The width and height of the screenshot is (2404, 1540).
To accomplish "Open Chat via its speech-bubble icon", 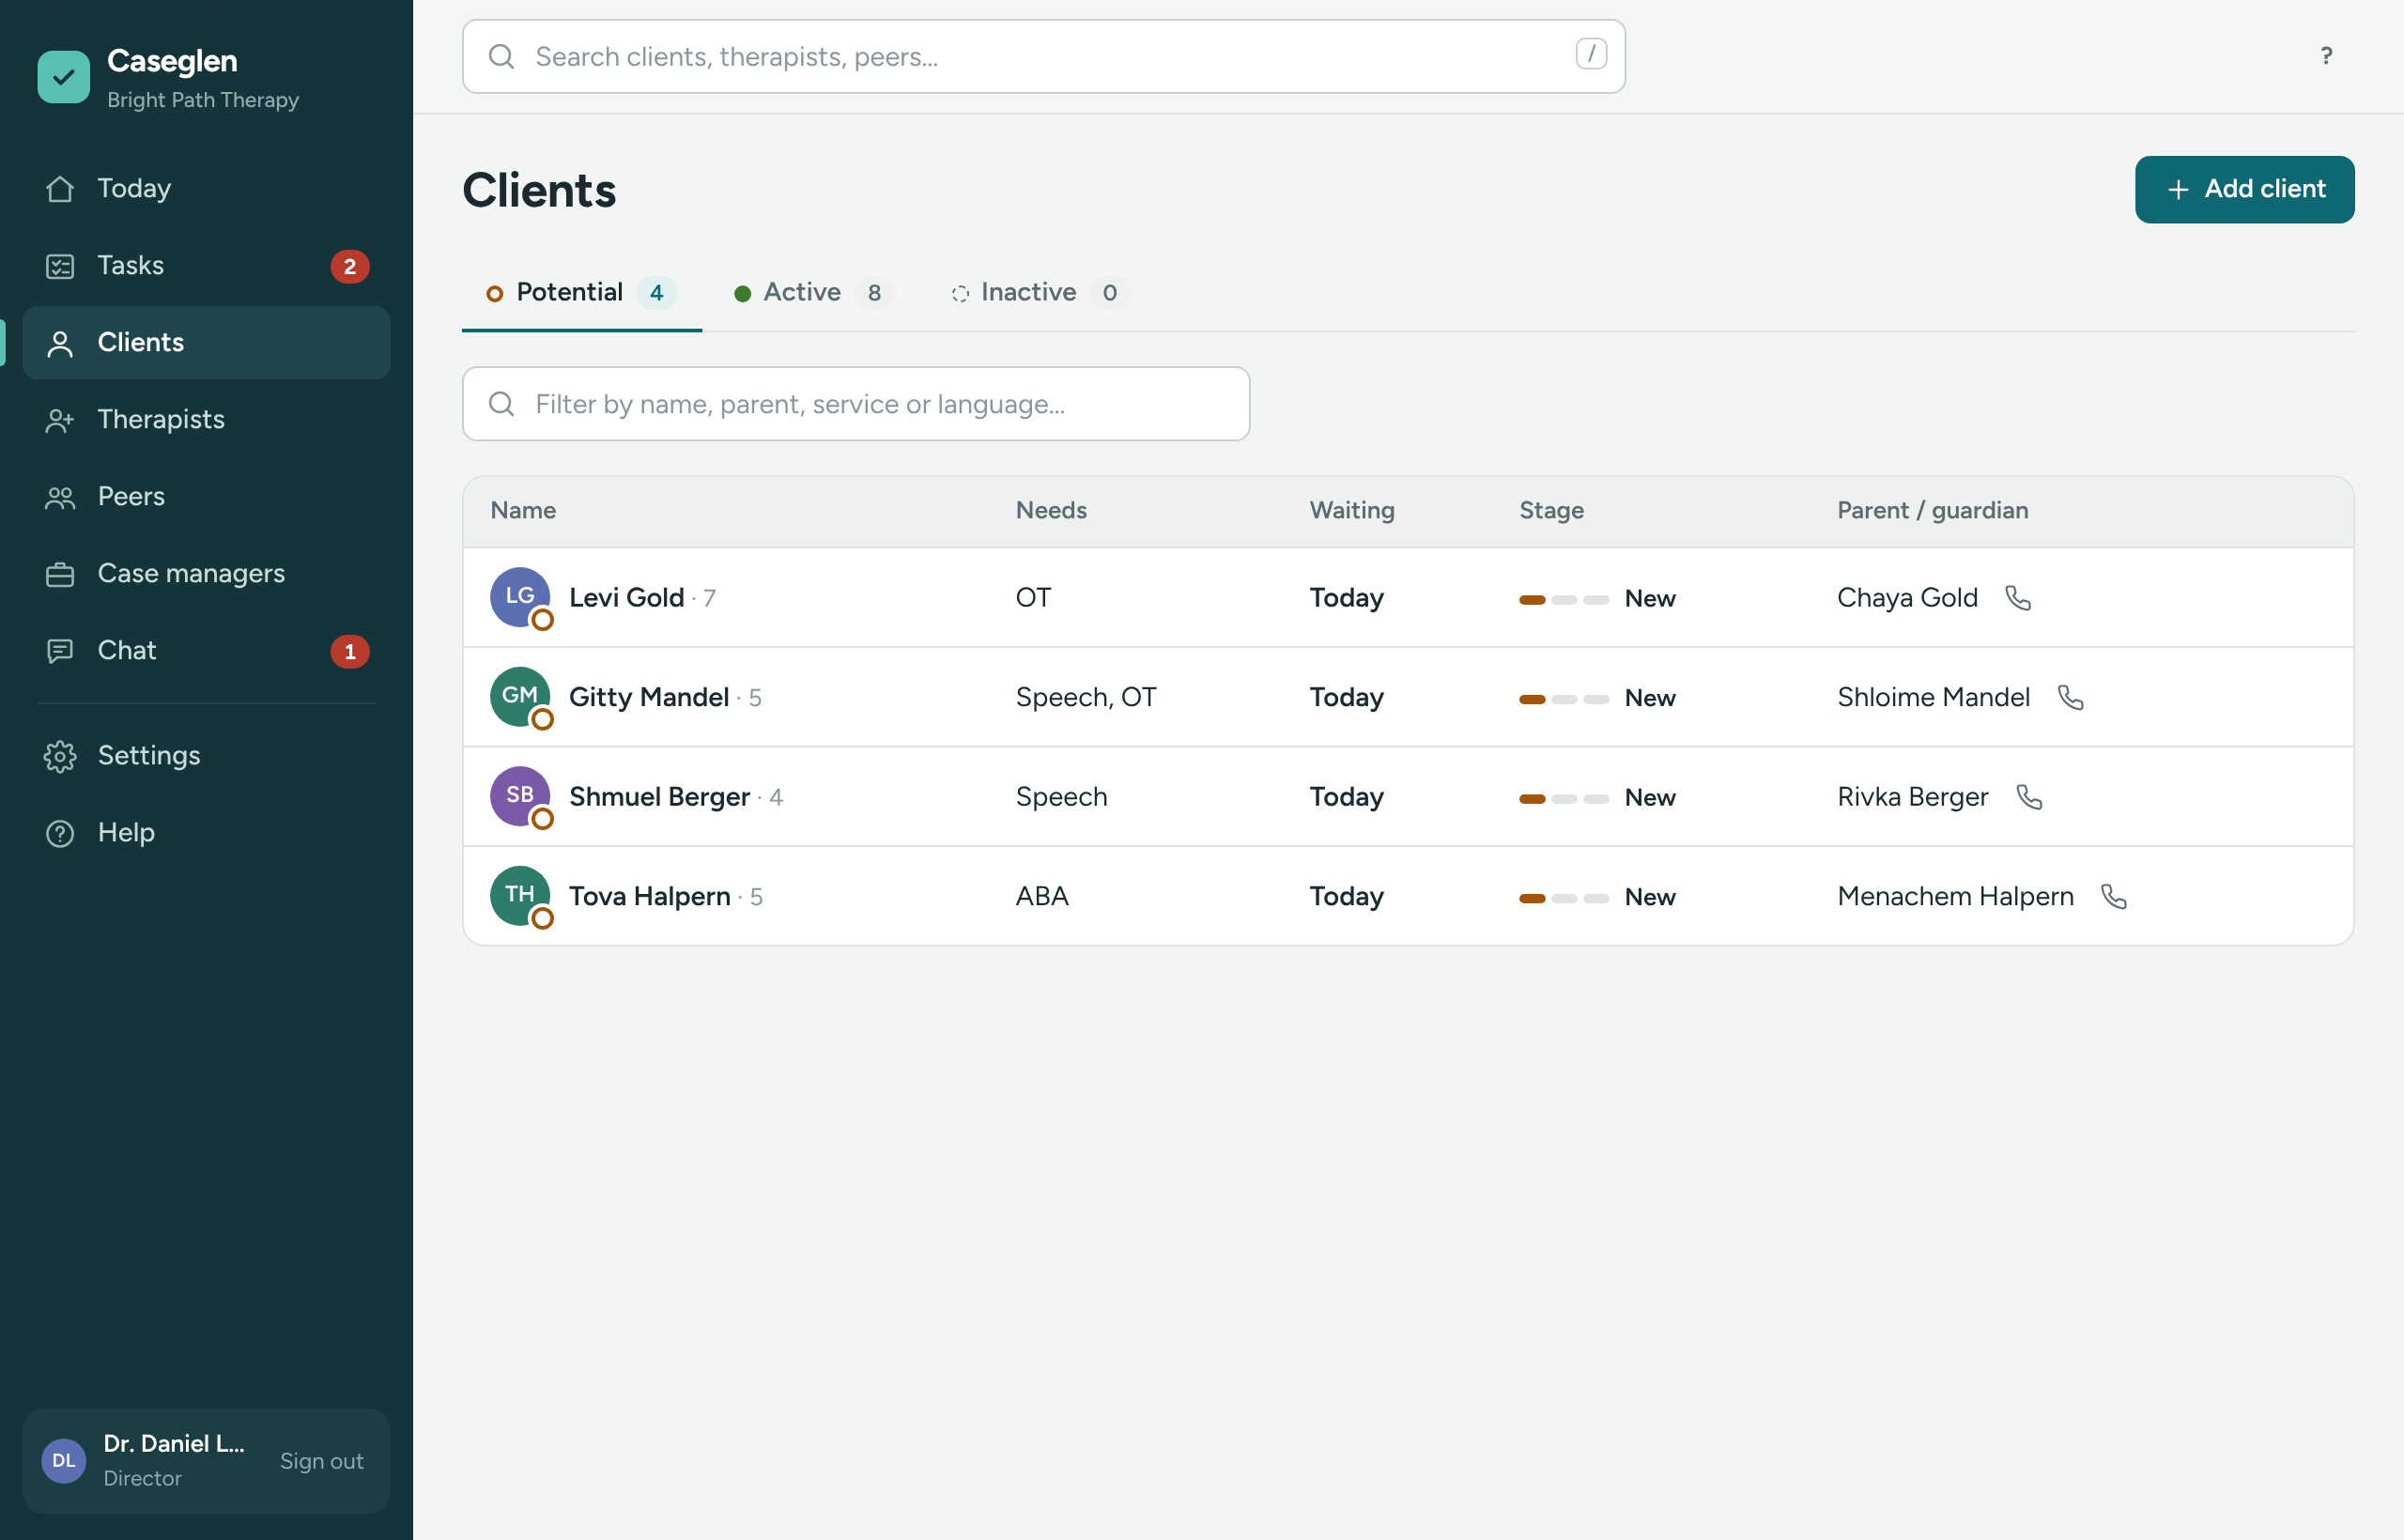I will click(x=60, y=651).
